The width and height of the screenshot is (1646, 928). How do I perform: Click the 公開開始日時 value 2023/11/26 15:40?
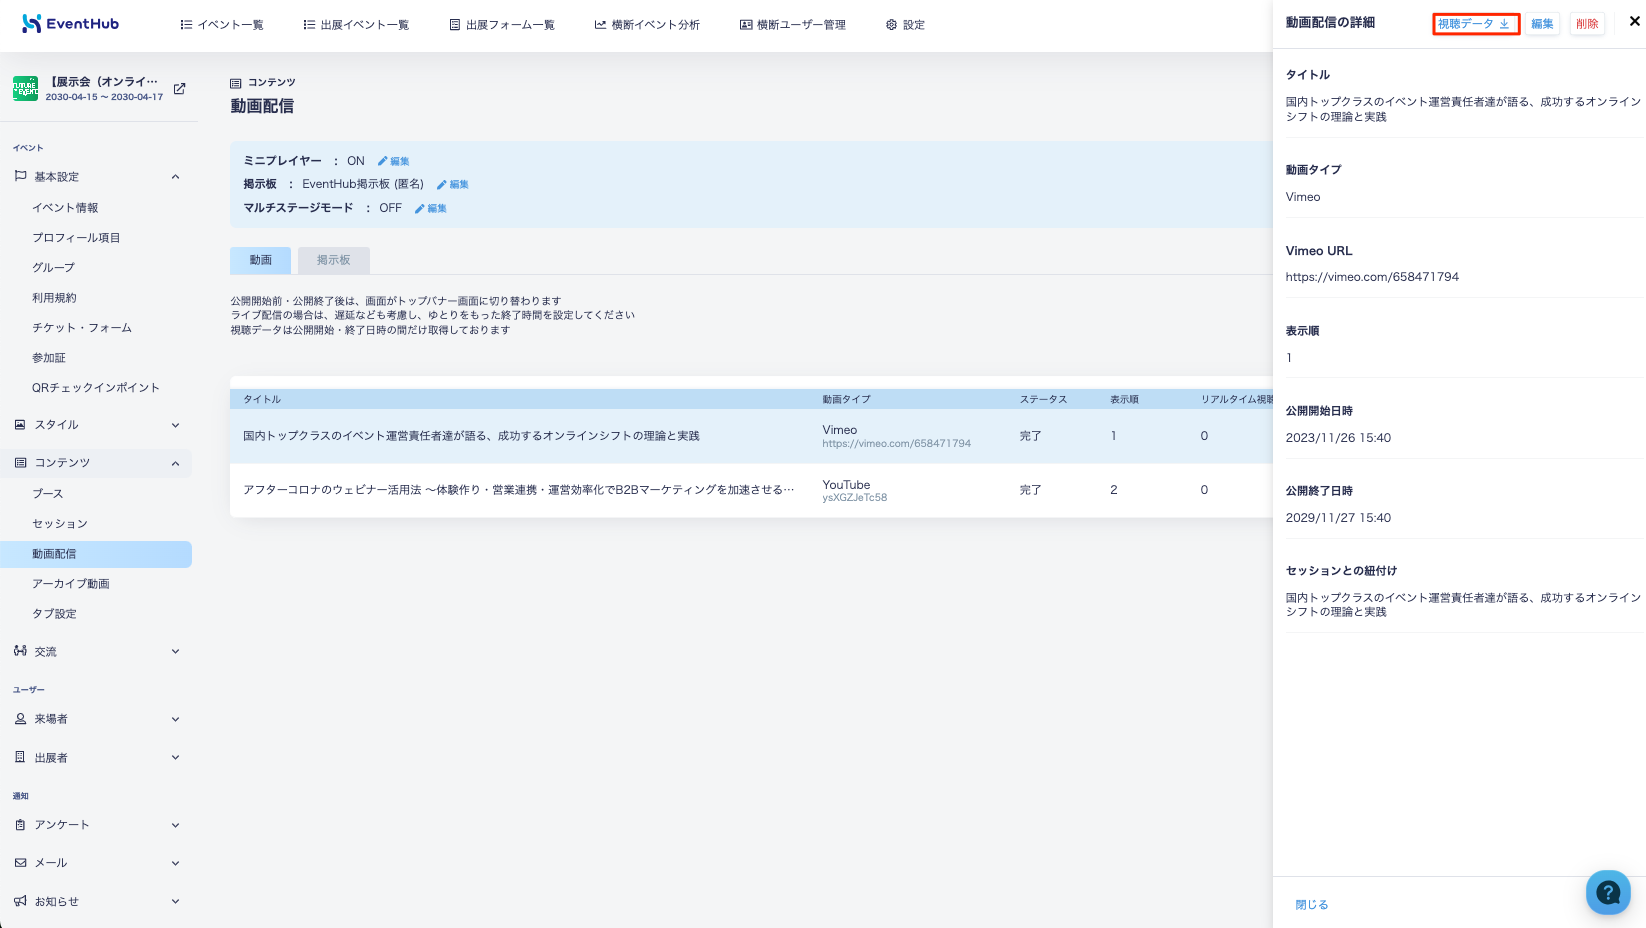click(1338, 438)
